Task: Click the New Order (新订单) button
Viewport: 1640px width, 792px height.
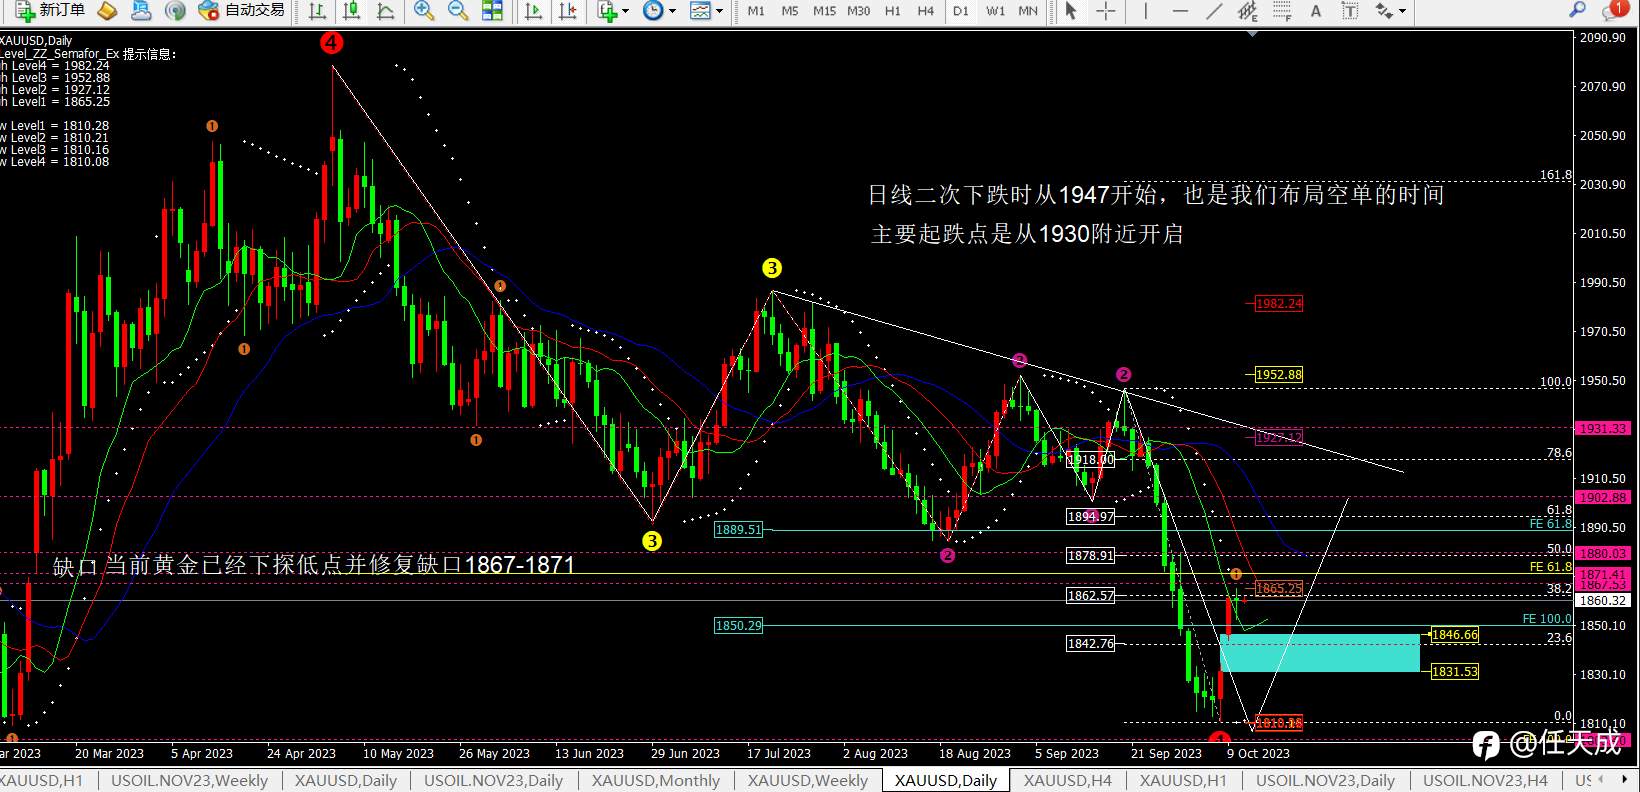Action: click(x=49, y=11)
